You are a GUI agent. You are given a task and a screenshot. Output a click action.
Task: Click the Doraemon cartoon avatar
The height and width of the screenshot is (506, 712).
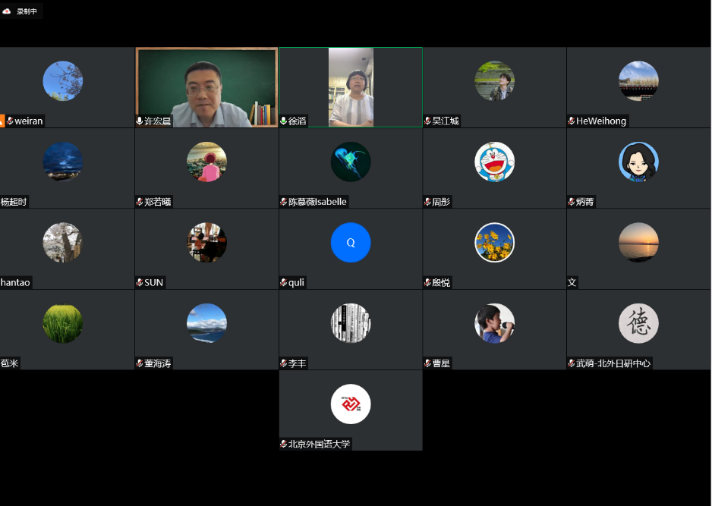pyautogui.click(x=494, y=162)
